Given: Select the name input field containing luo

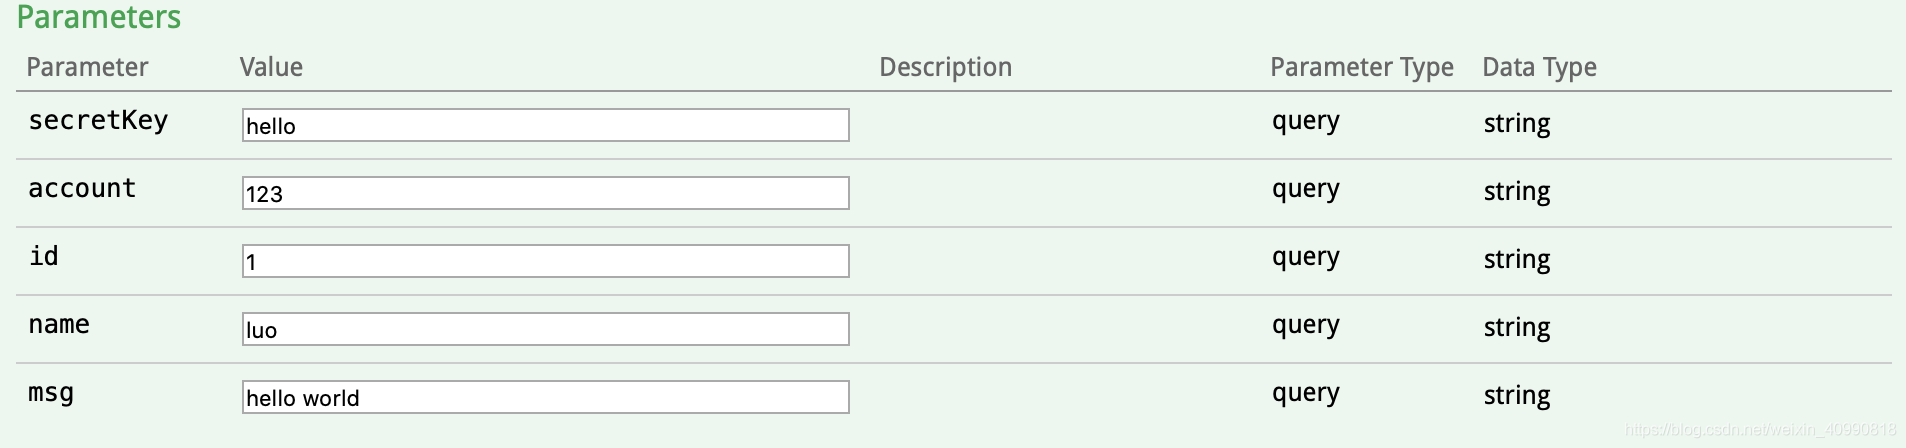Looking at the screenshot, I should [545, 329].
